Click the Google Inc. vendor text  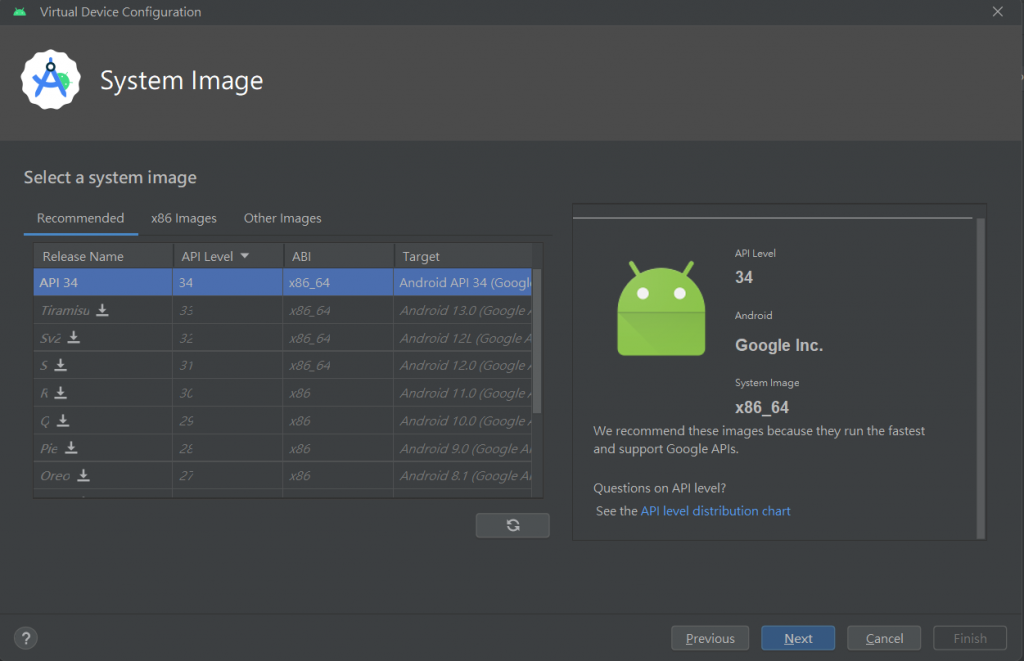tap(779, 345)
